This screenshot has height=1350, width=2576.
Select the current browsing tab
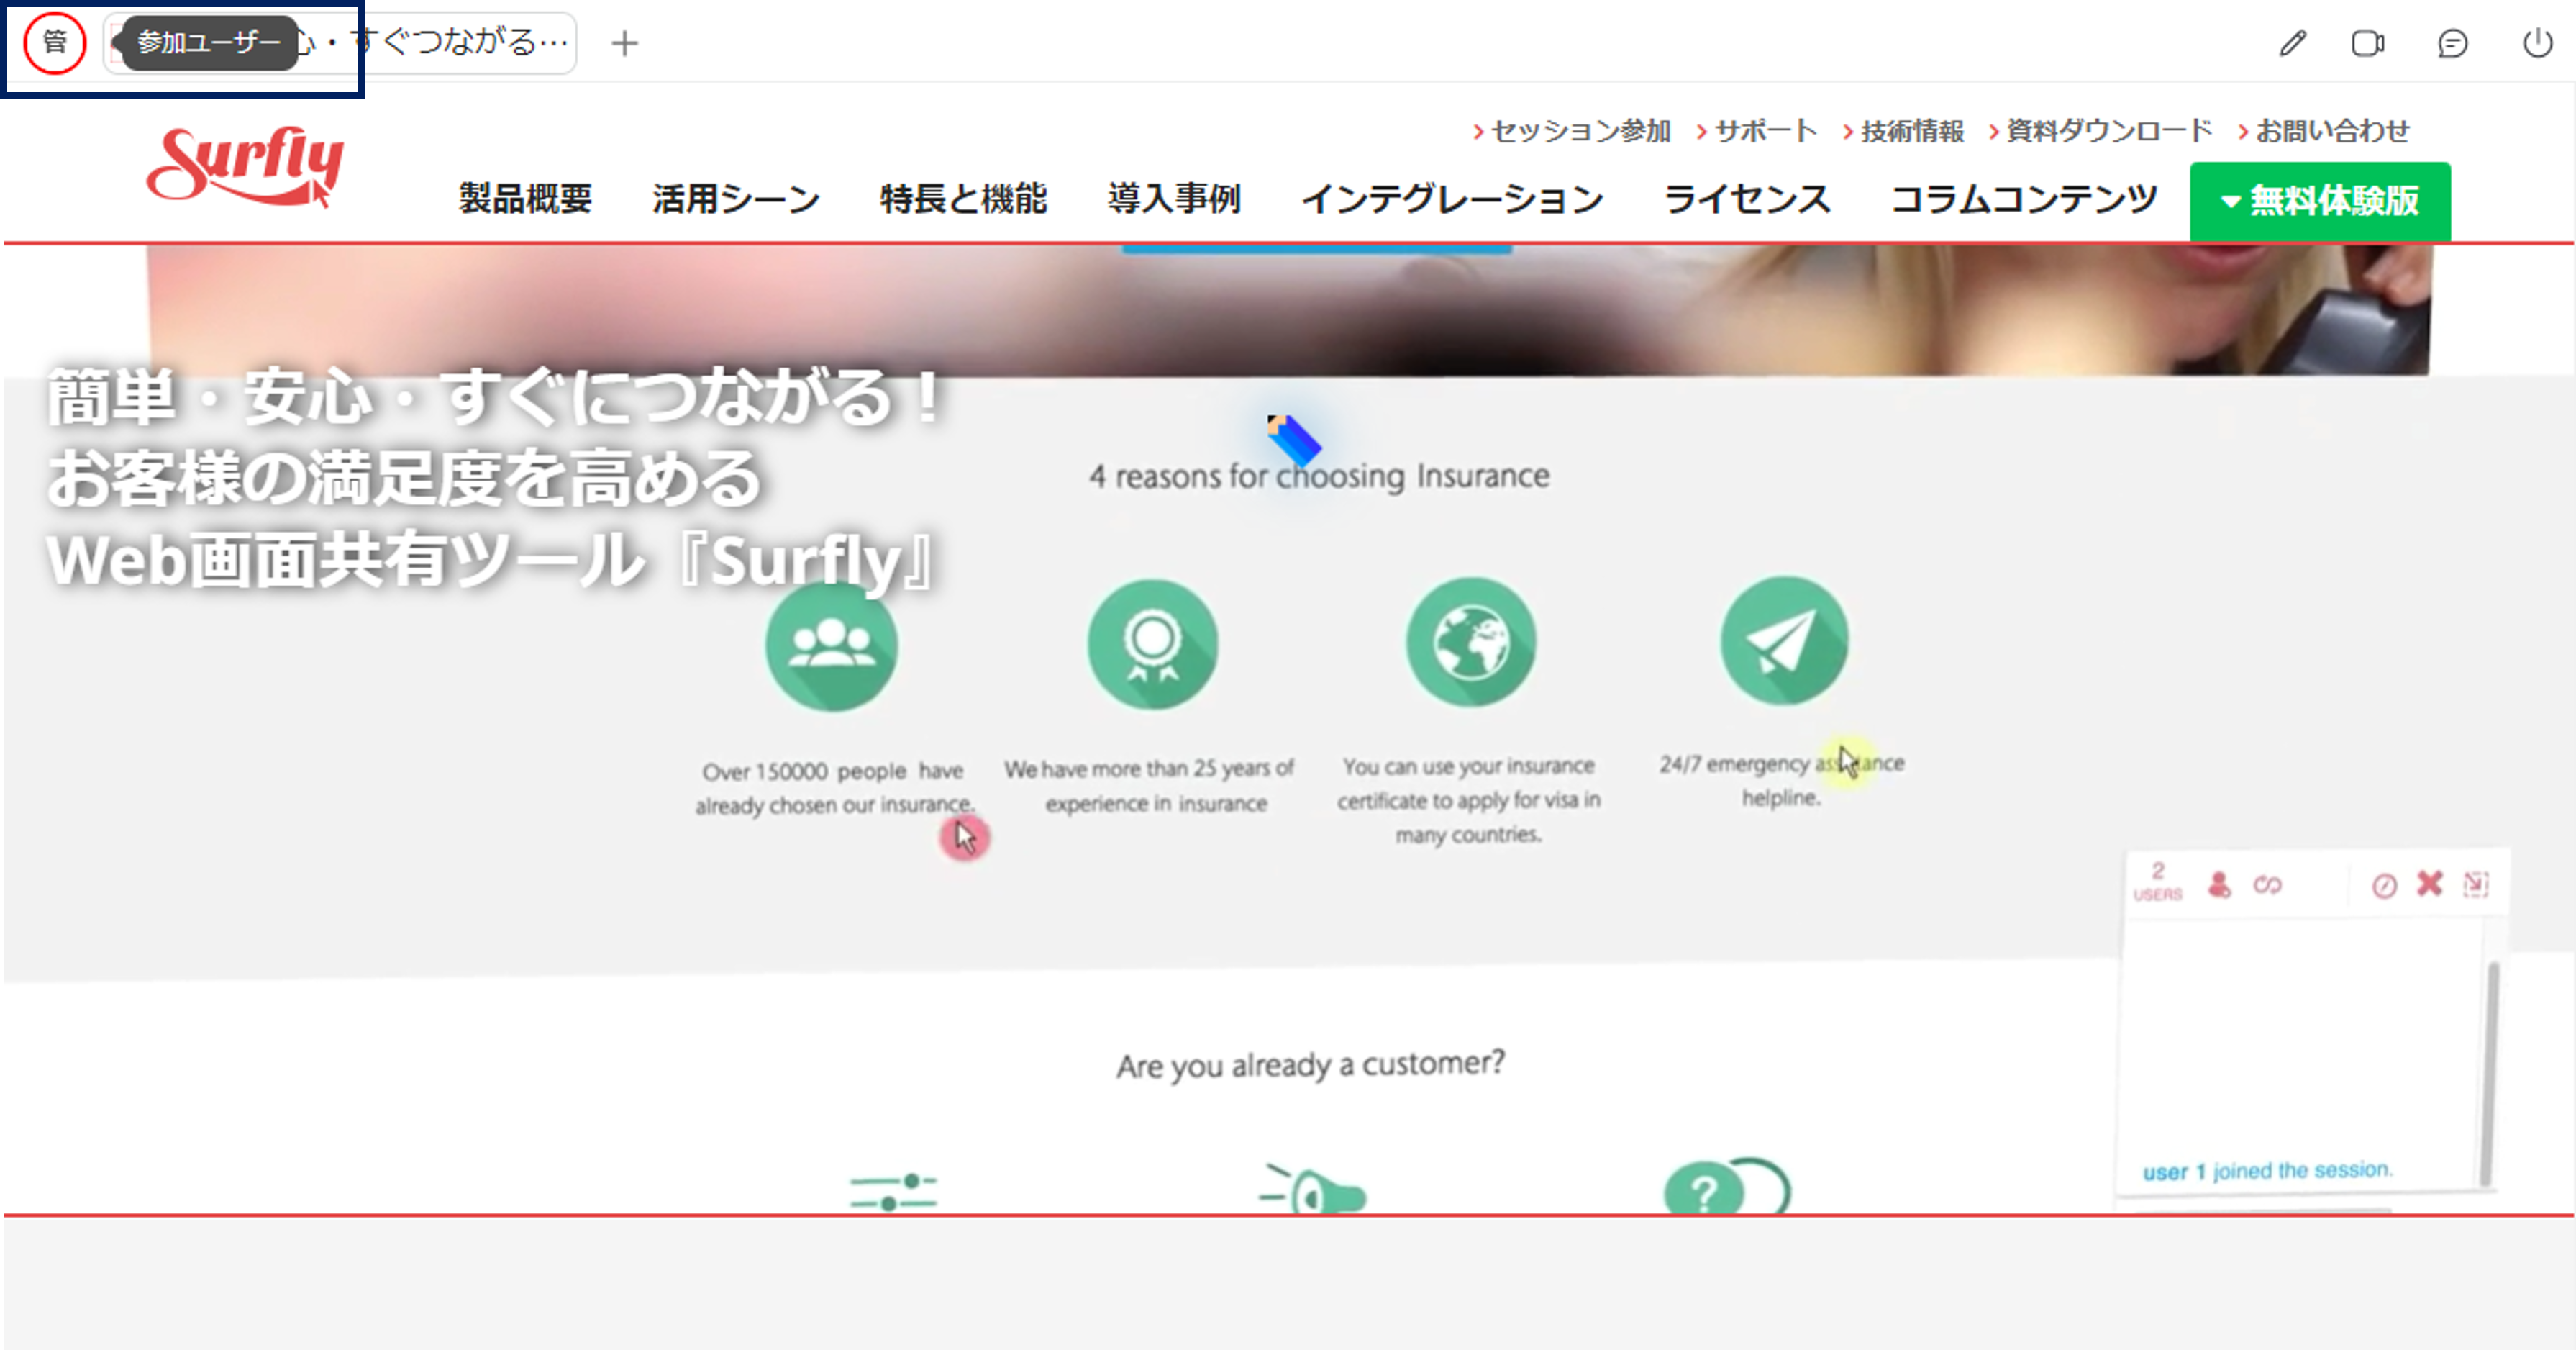[x=440, y=43]
